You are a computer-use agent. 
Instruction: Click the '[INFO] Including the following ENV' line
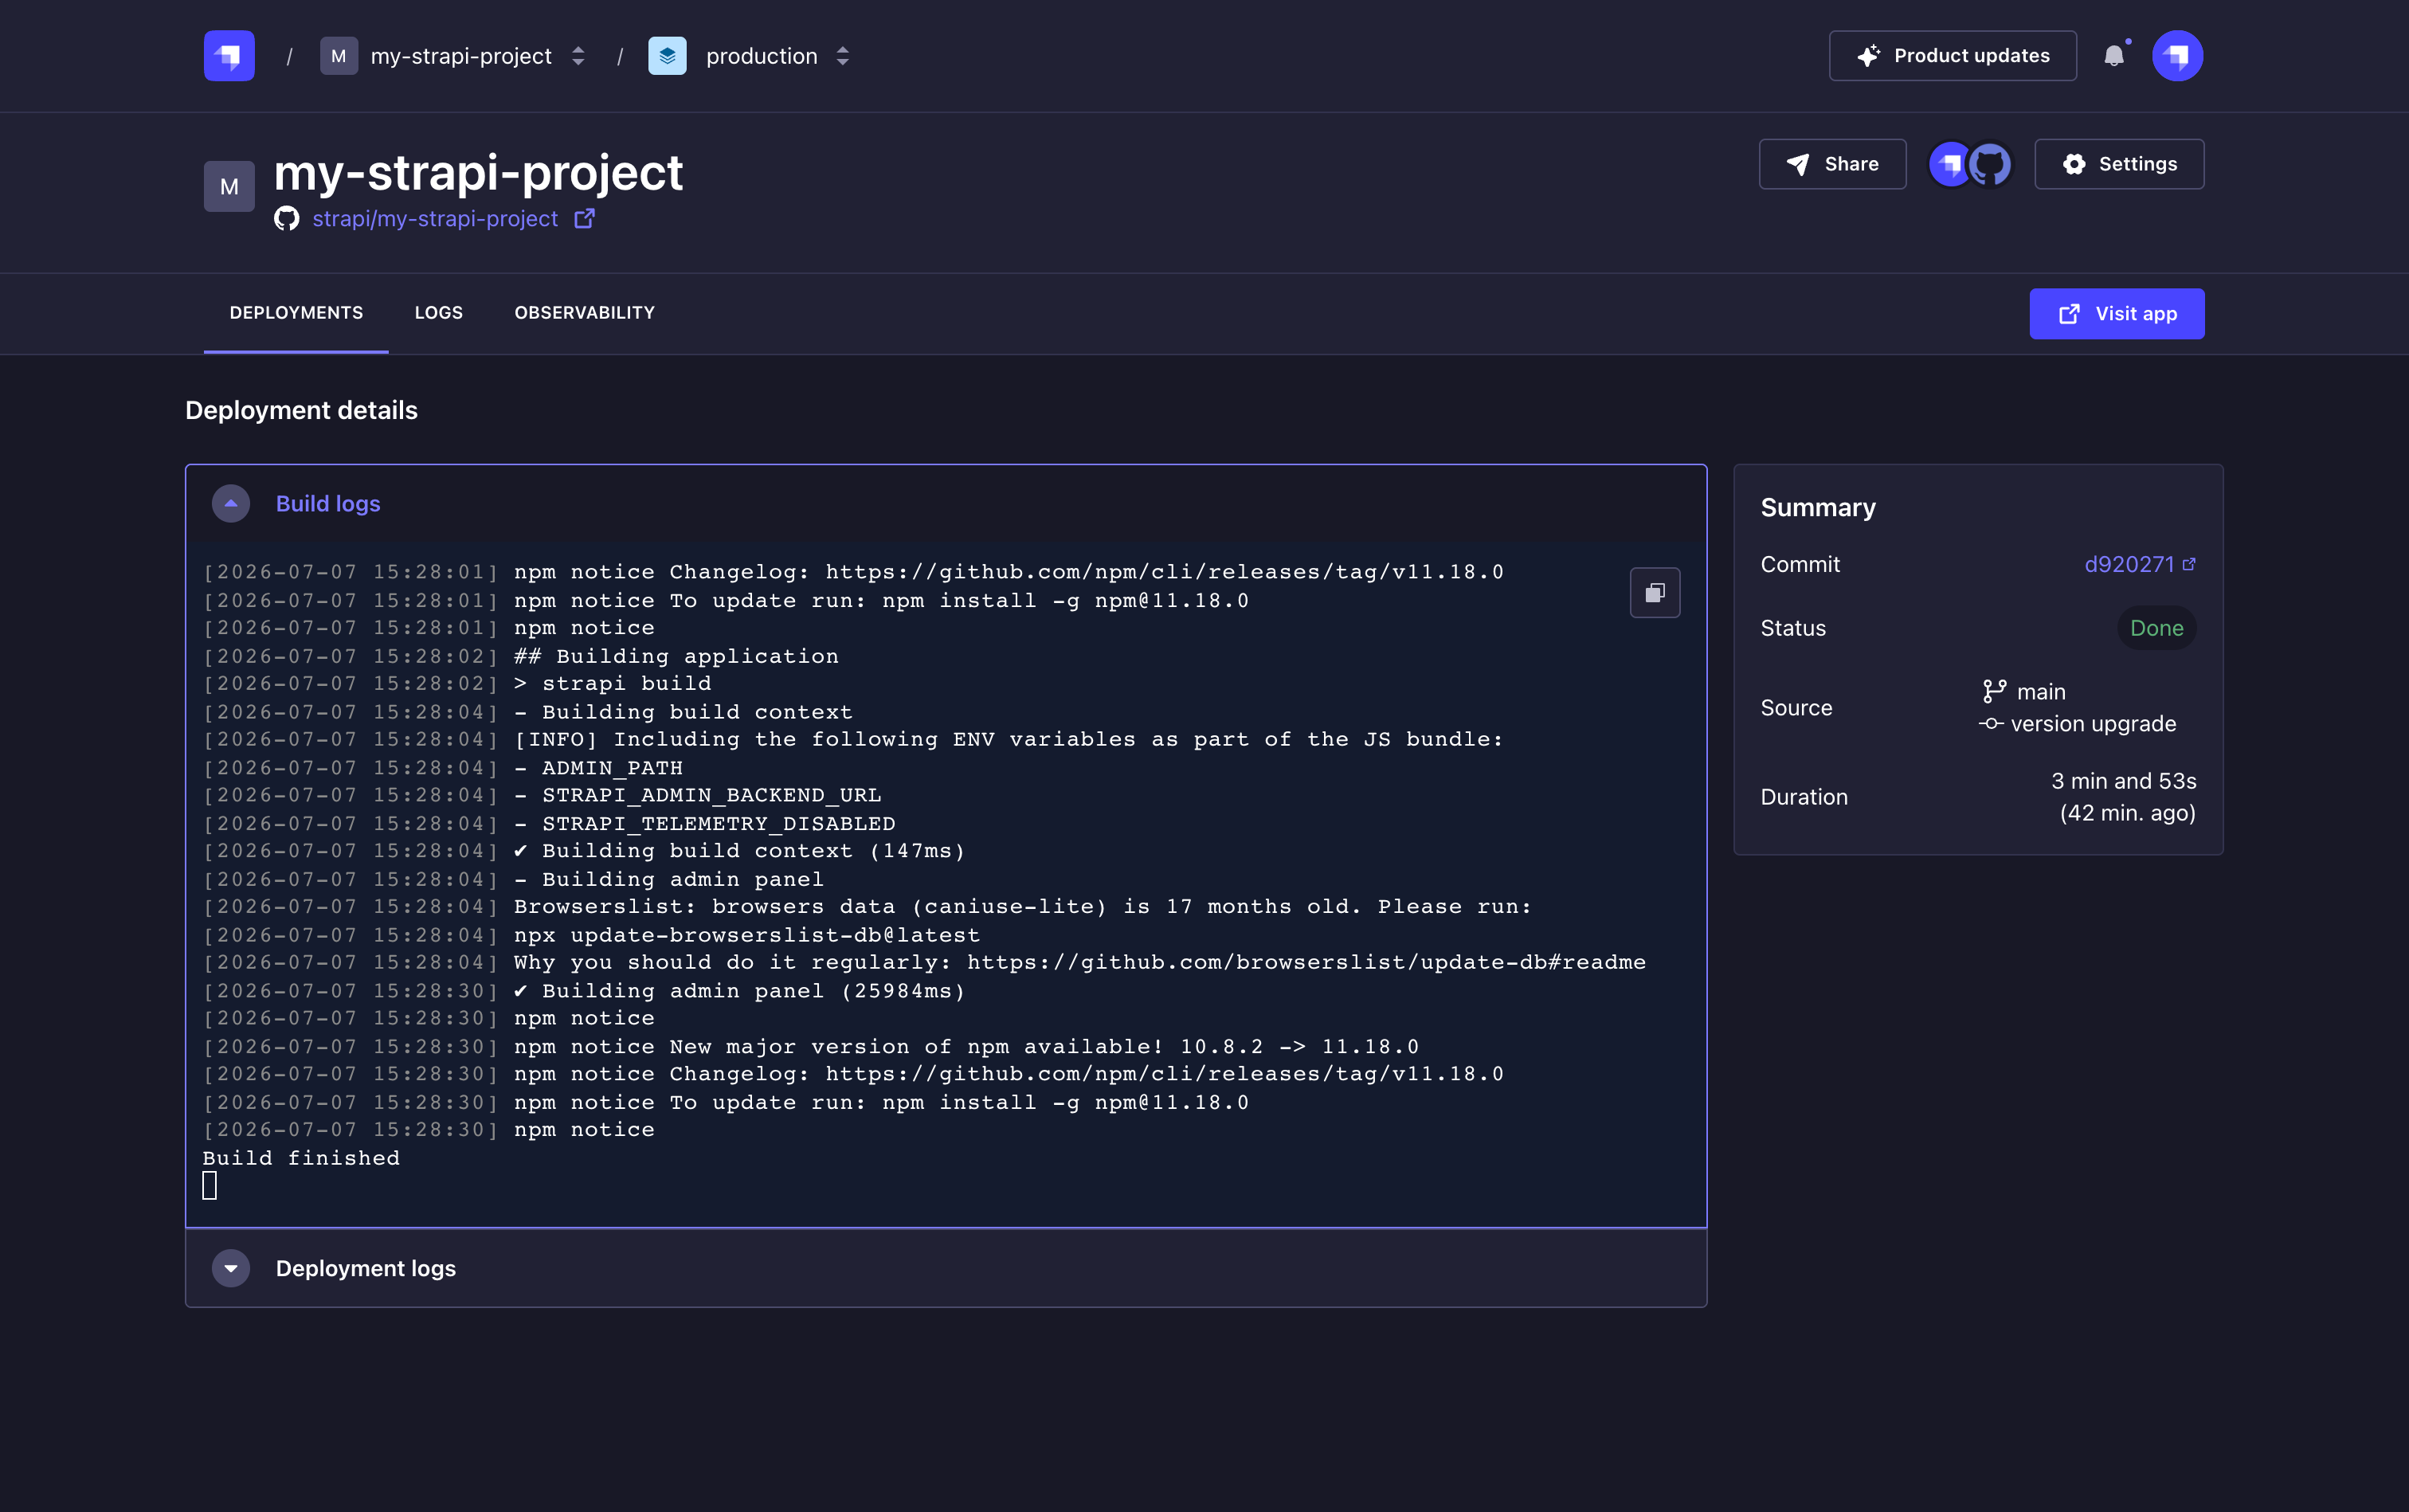tap(1009, 740)
